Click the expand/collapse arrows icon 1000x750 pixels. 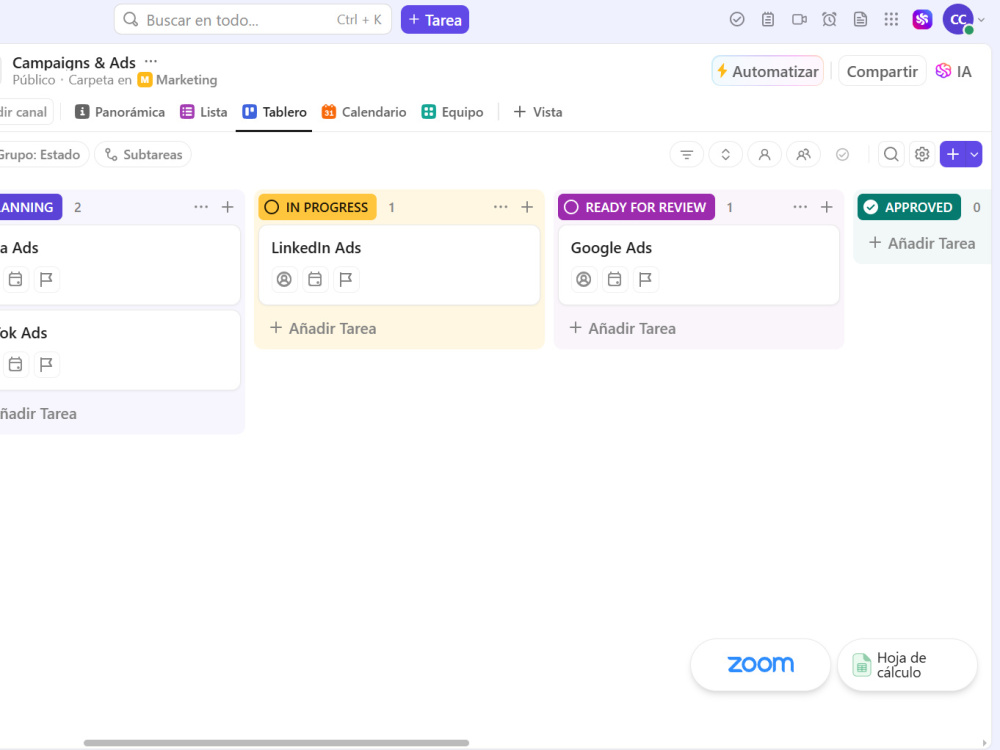(726, 154)
